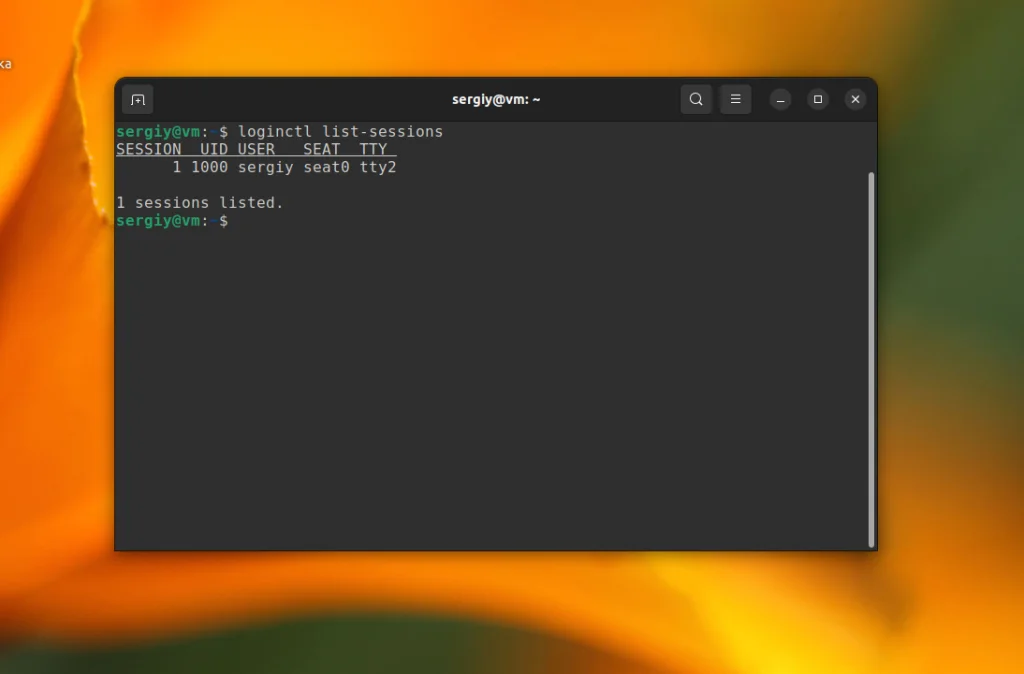This screenshot has width=1024, height=674.
Task: Click the 1 sessions listed message
Action: pos(199,202)
